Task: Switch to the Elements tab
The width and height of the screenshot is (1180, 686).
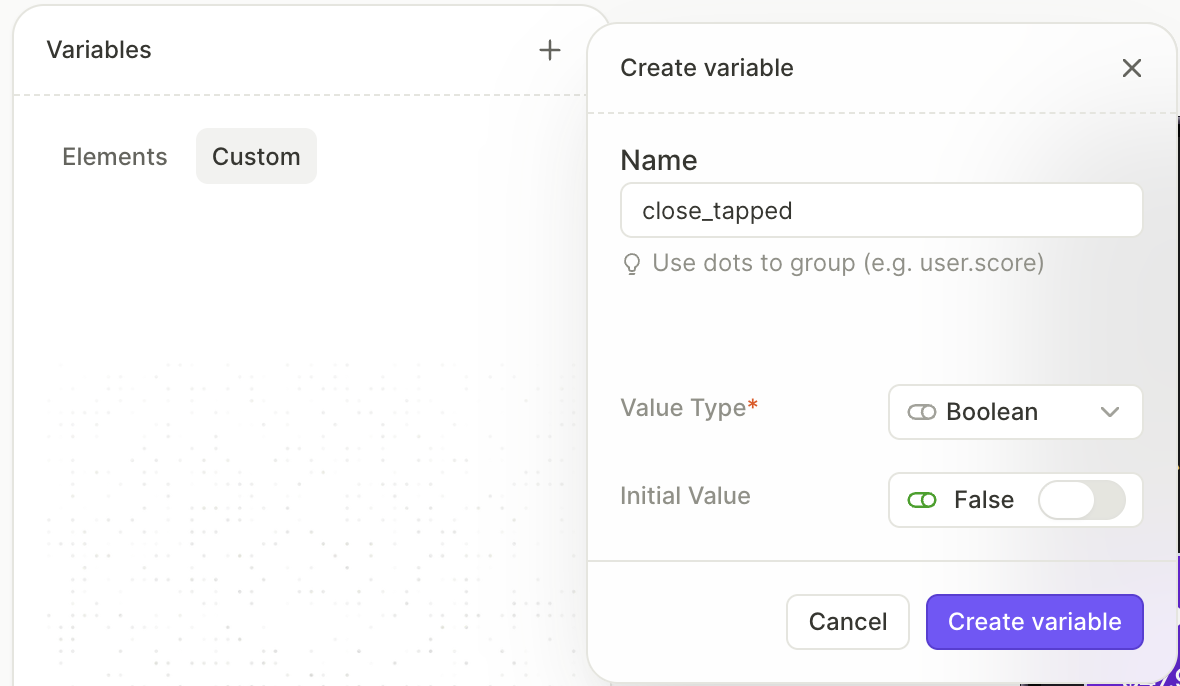Action: (115, 156)
